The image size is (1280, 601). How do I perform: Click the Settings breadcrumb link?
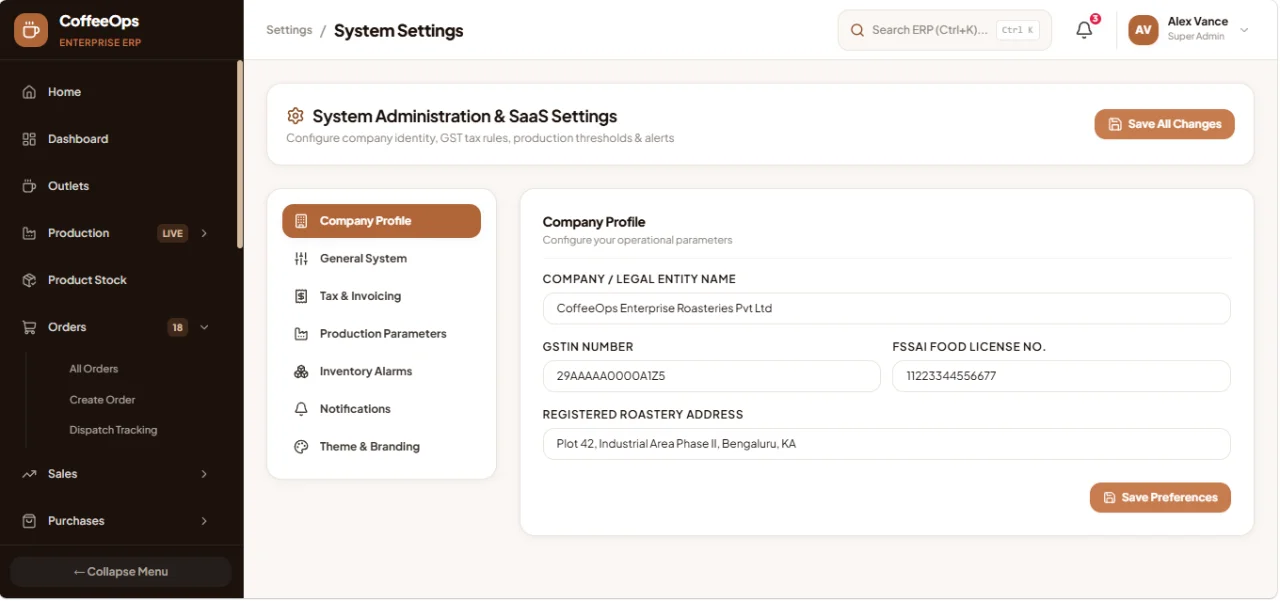289,30
